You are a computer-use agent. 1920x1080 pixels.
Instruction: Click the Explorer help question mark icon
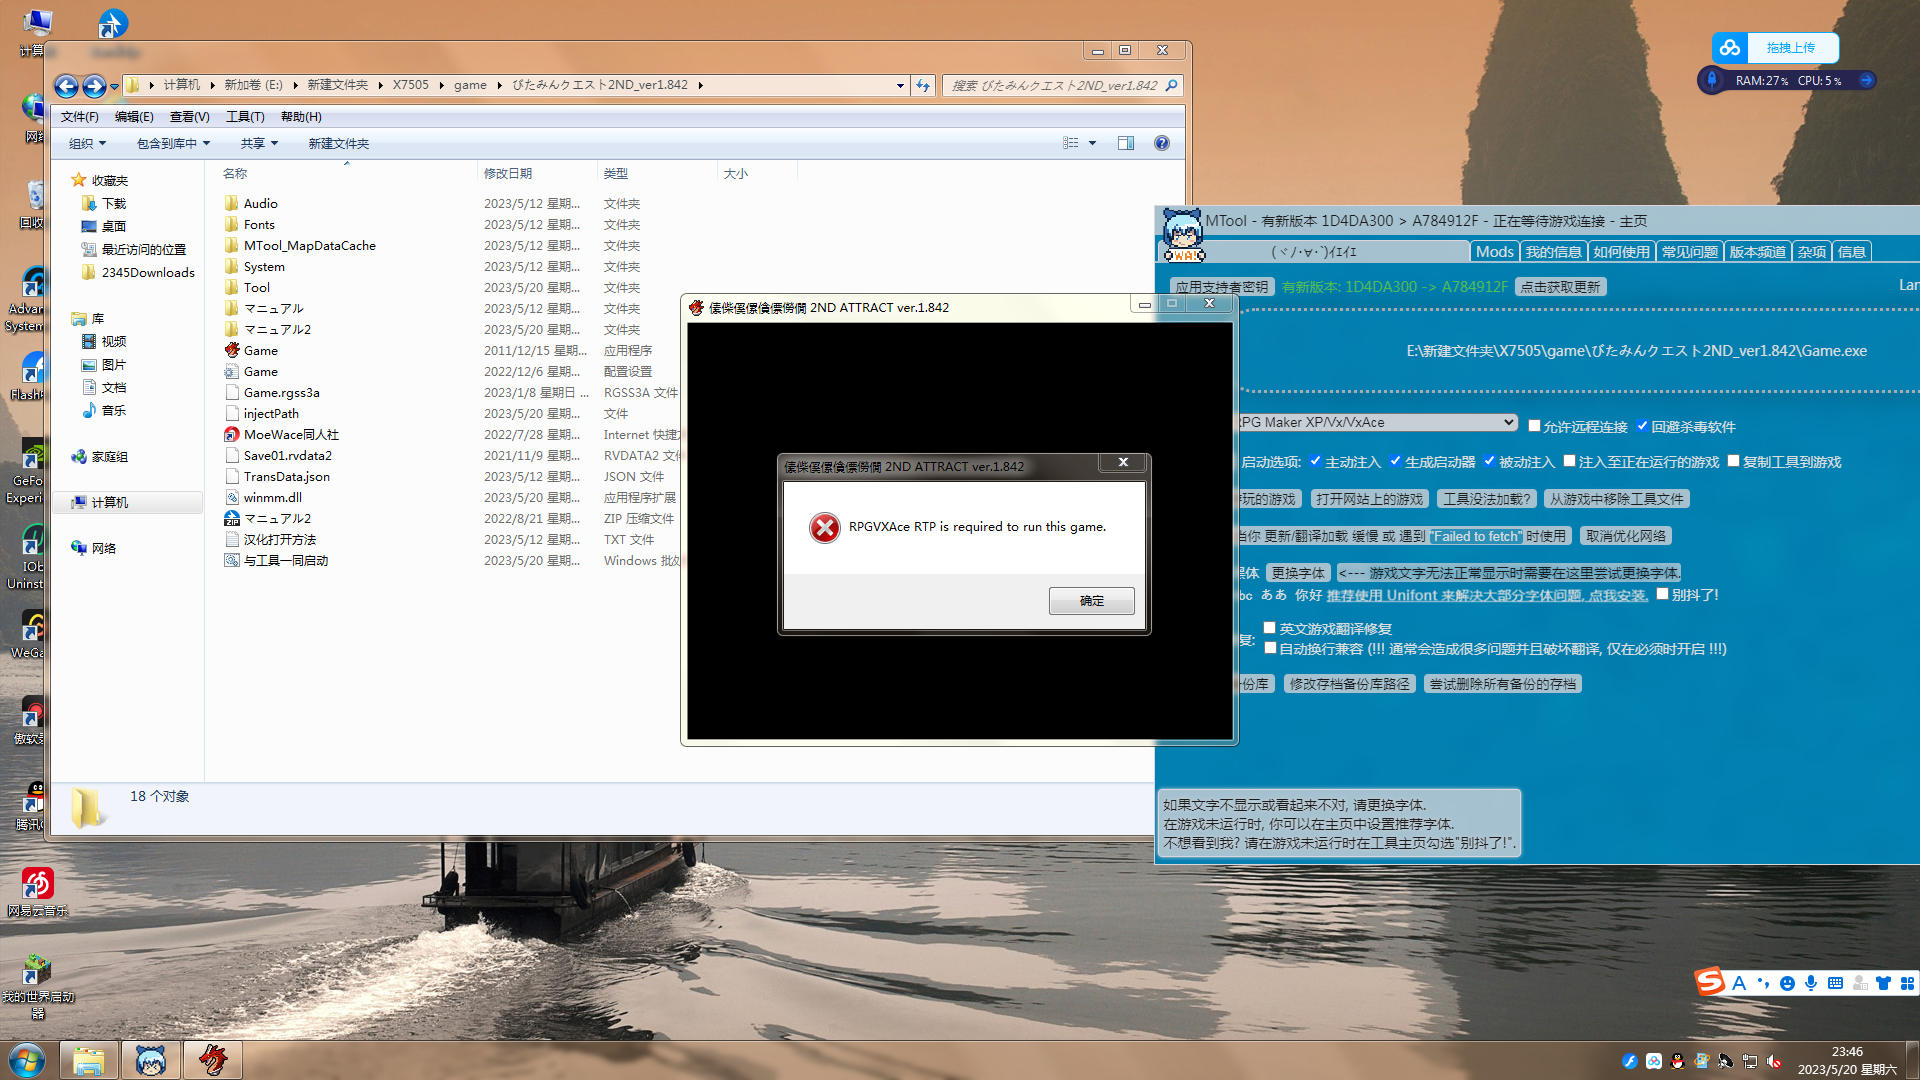click(1161, 143)
